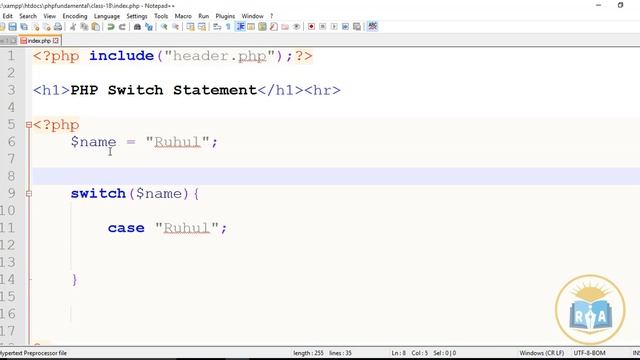
Task: Click the window Restore Down button
Action: pyautogui.click(x=620, y=5)
